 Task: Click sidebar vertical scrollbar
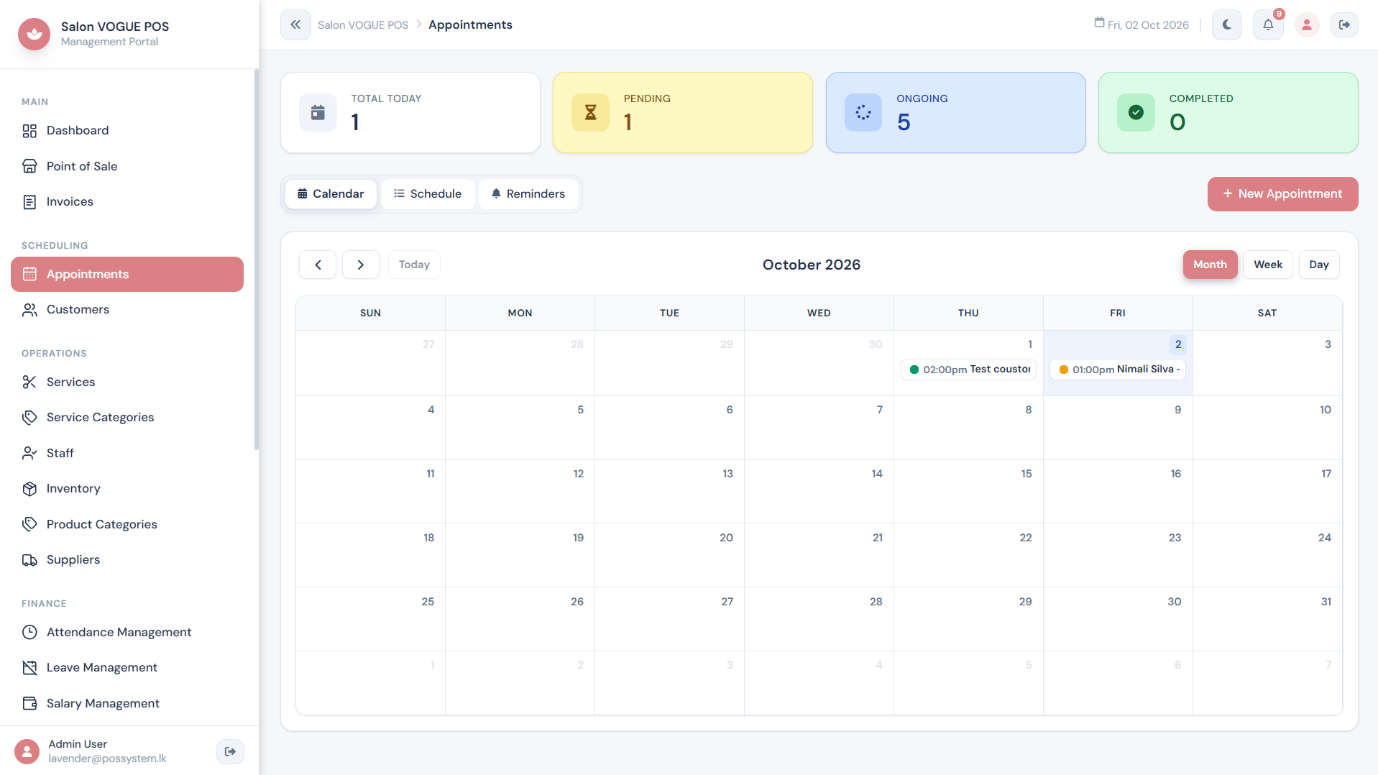pyautogui.click(x=256, y=260)
